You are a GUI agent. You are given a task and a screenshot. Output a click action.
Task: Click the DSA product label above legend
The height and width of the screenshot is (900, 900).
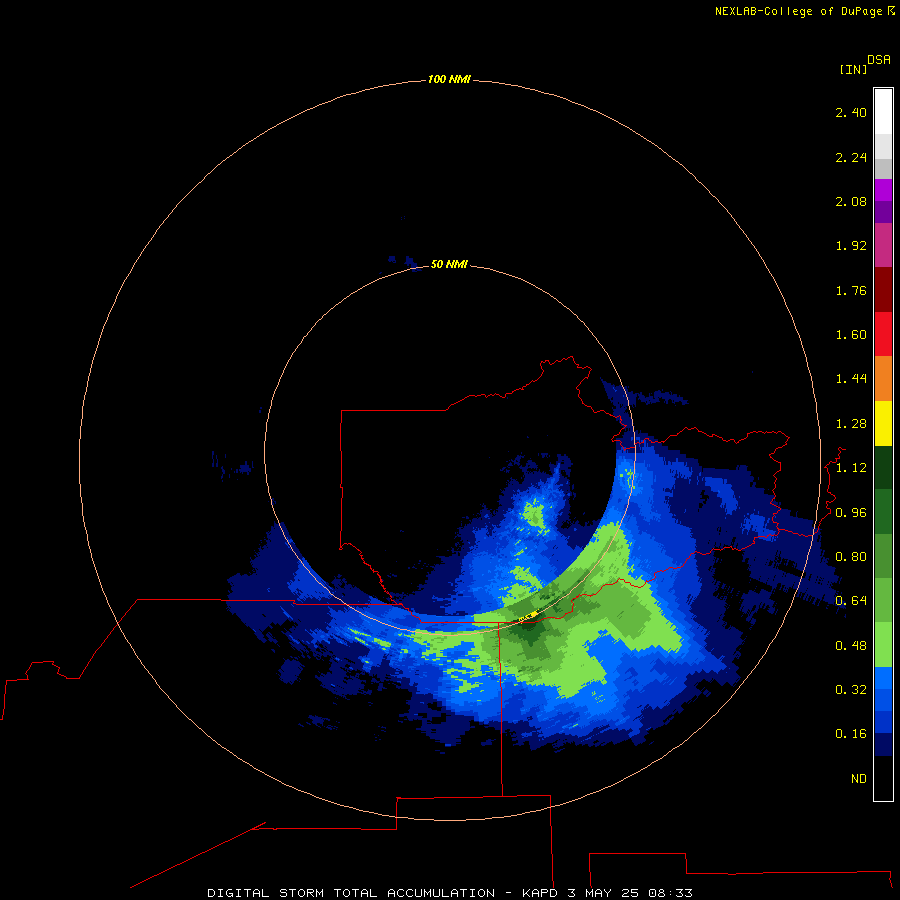[x=879, y=60]
